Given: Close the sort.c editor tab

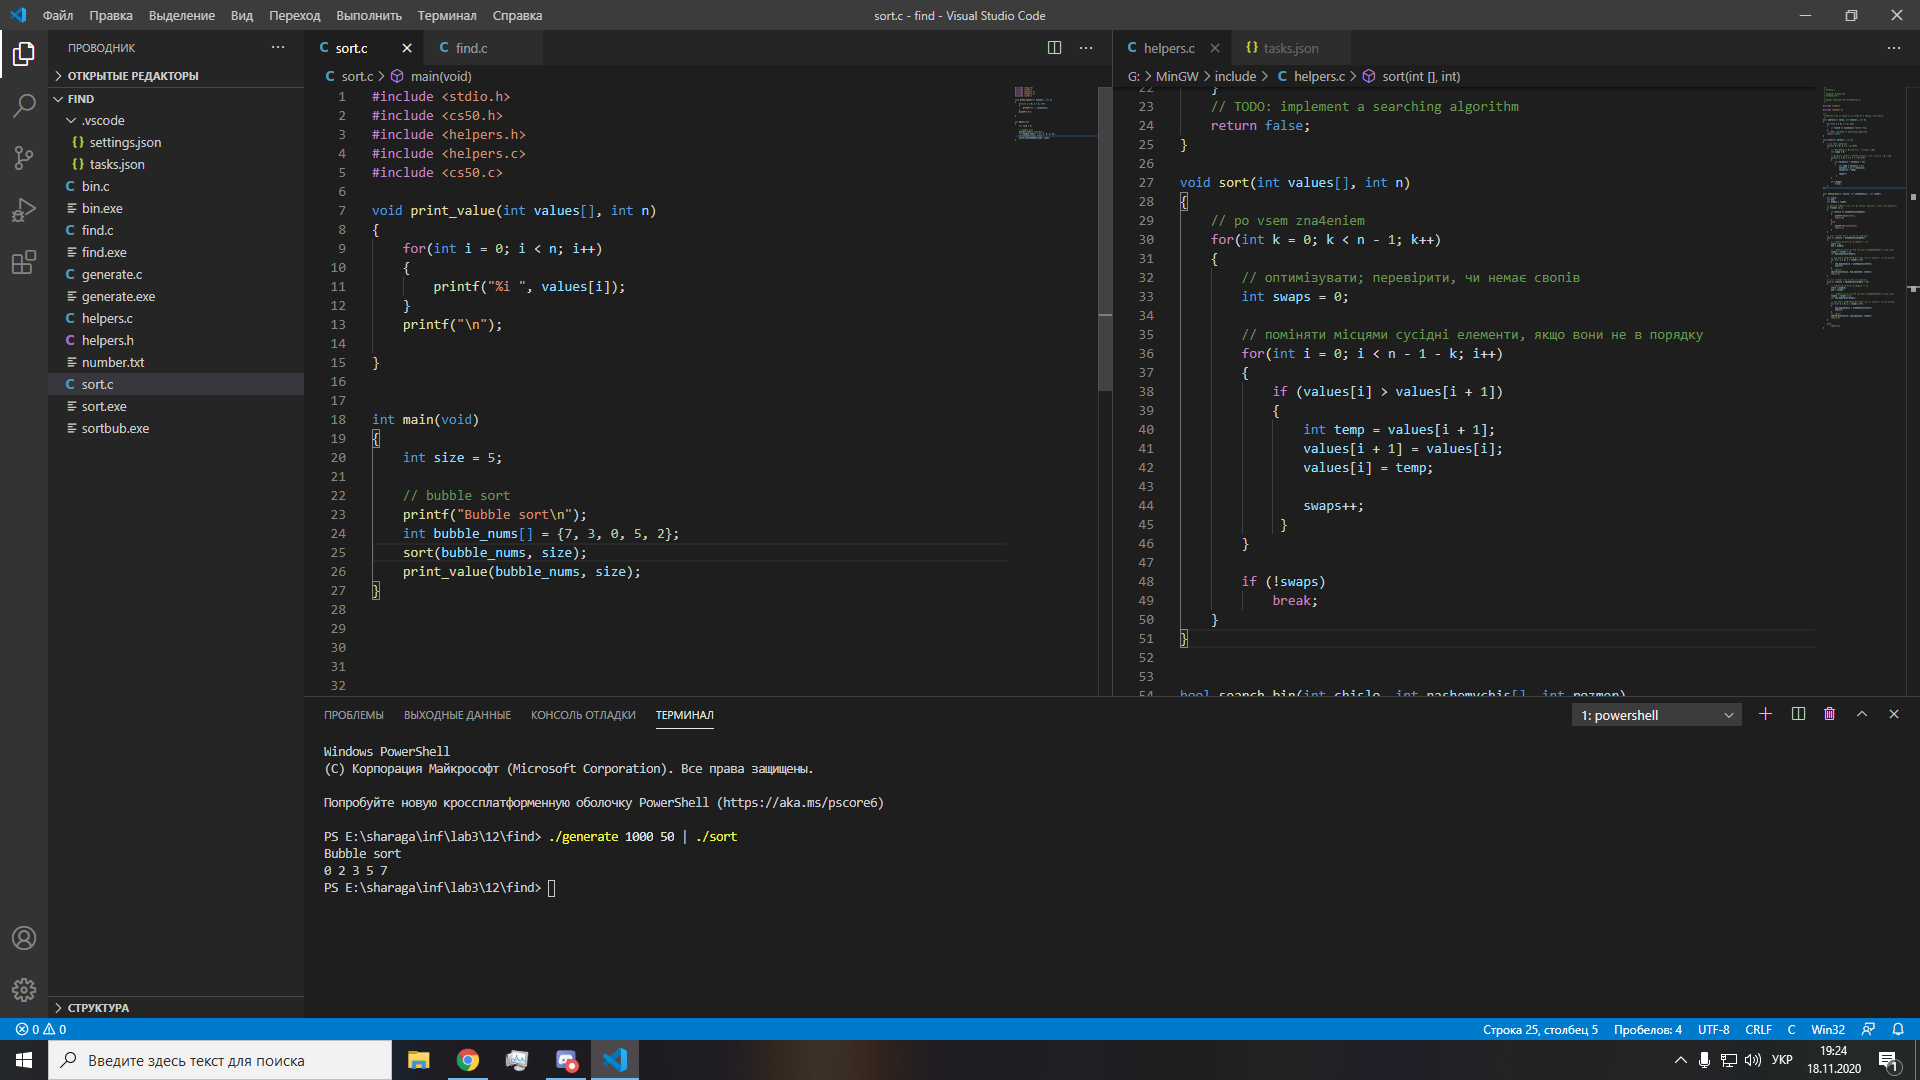Looking at the screenshot, I should pos(407,48).
